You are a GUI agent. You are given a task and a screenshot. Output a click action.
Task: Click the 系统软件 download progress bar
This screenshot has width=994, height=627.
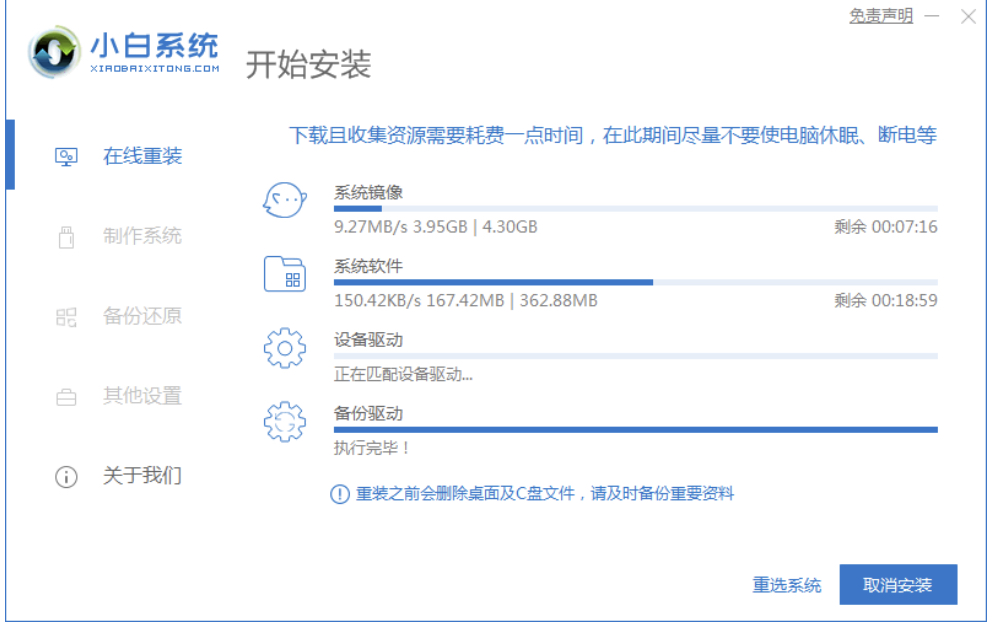click(x=635, y=282)
